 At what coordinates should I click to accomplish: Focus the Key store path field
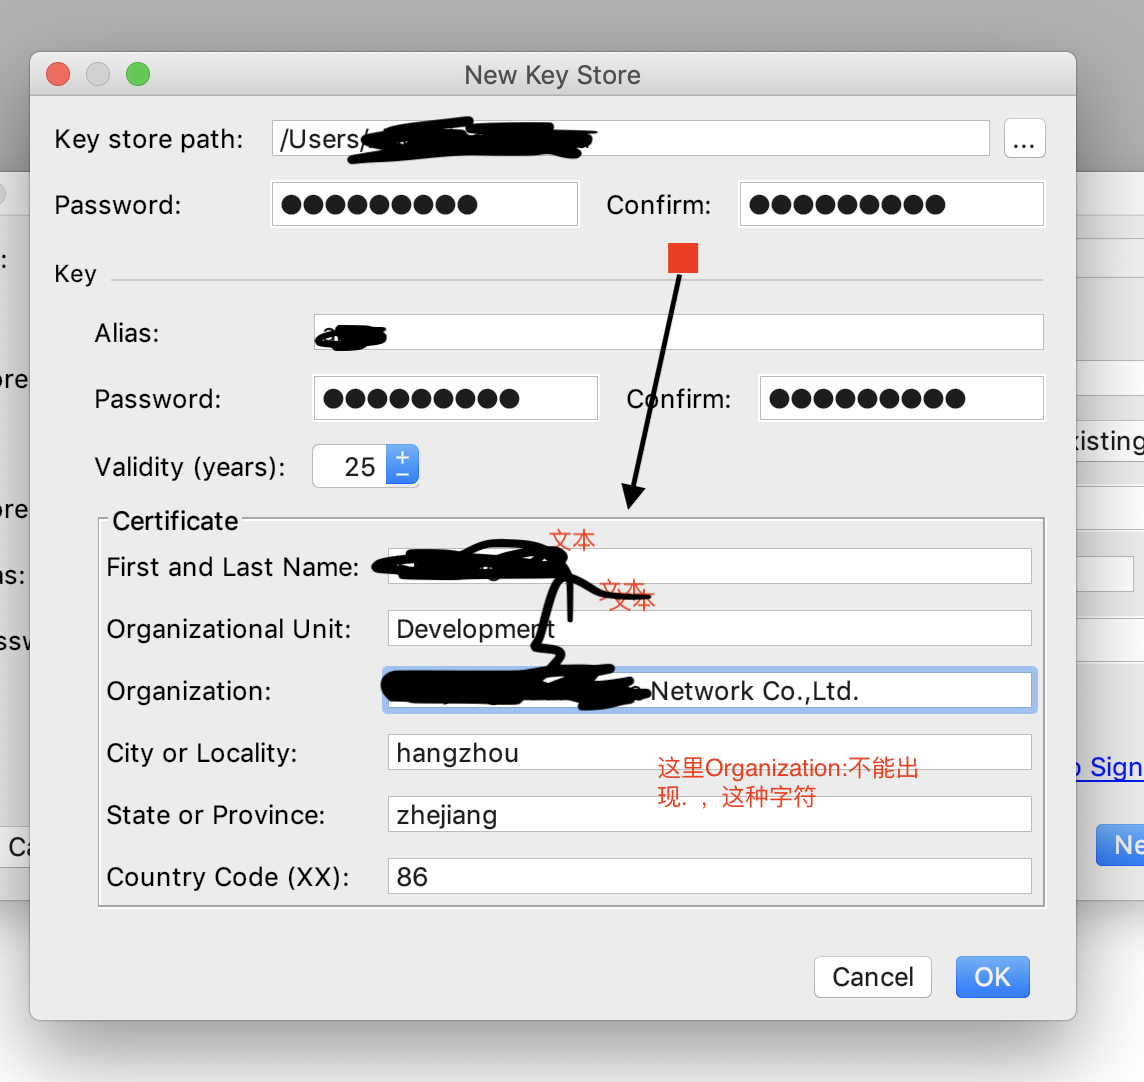point(630,139)
